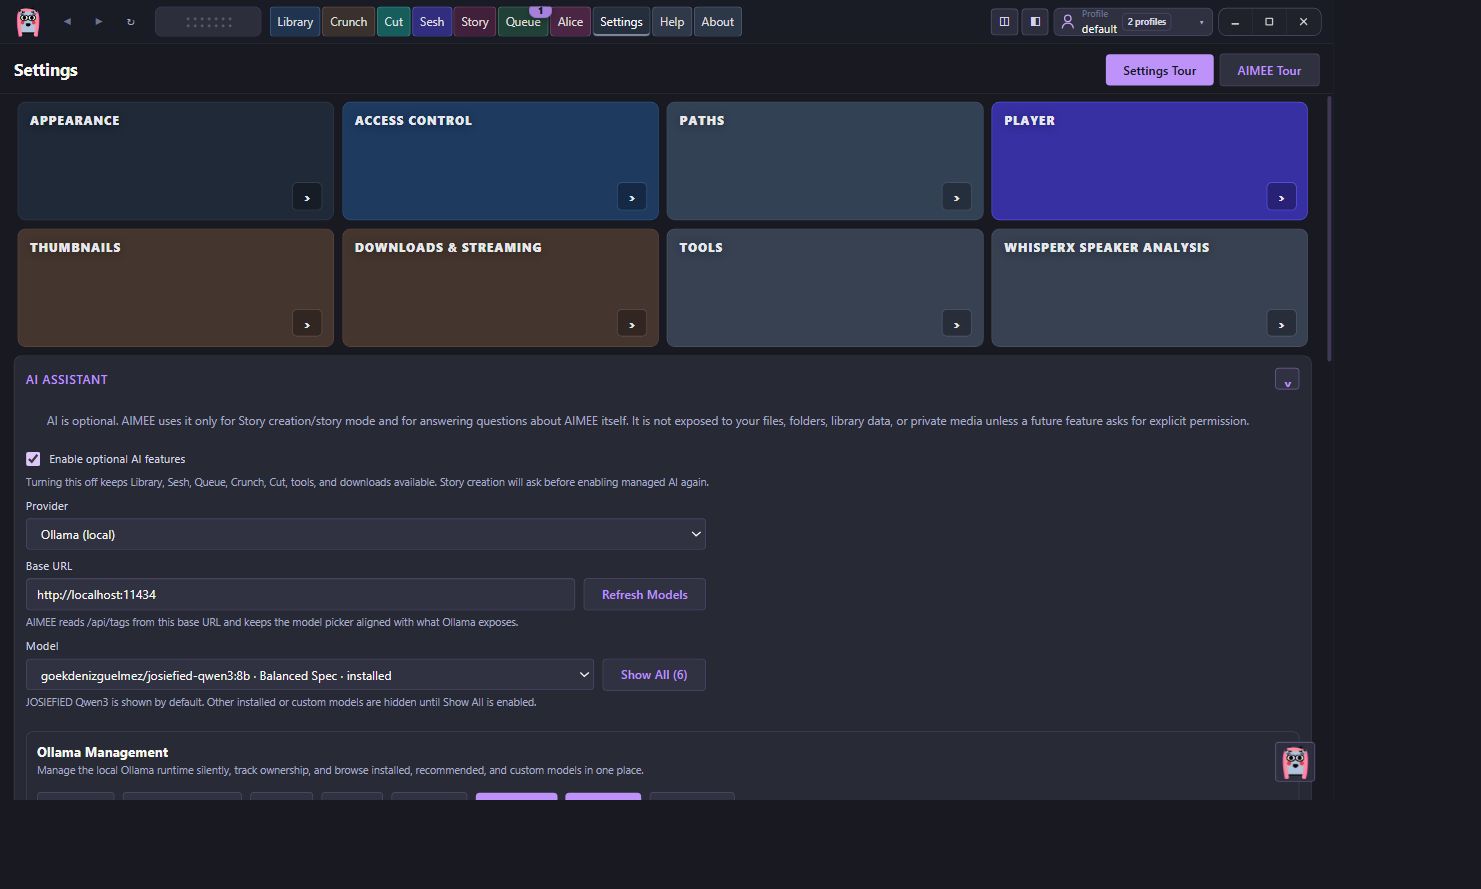1481x889 pixels.
Task: Open the About tab
Action: [717, 22]
